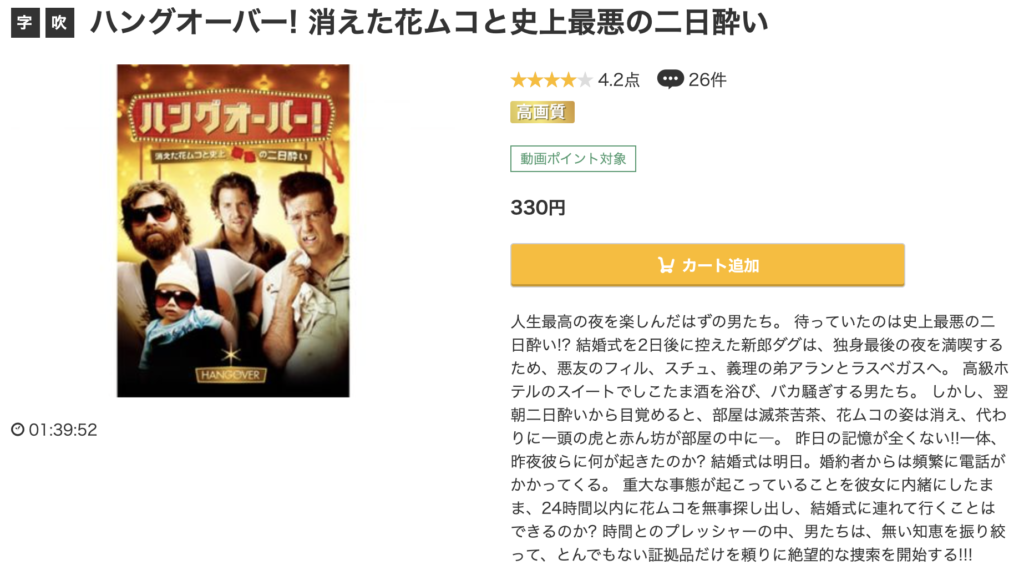This screenshot has width=1024, height=575.
Task: Open the 26件 reviews link
Action: 707,80
